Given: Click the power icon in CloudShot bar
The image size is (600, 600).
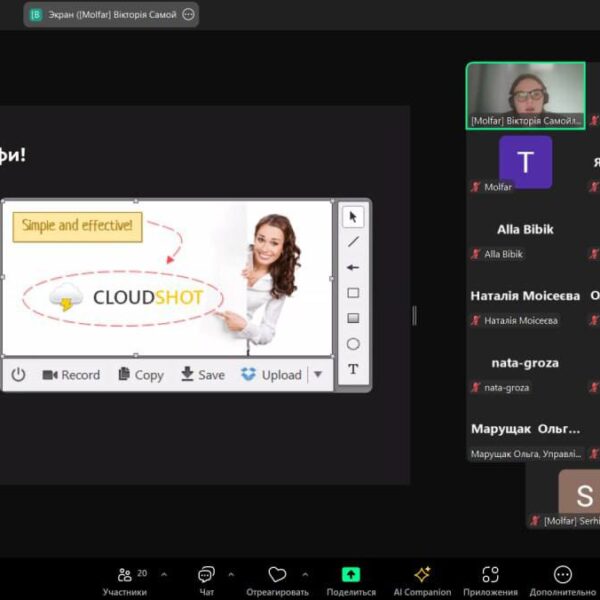Looking at the screenshot, I should tap(18, 375).
